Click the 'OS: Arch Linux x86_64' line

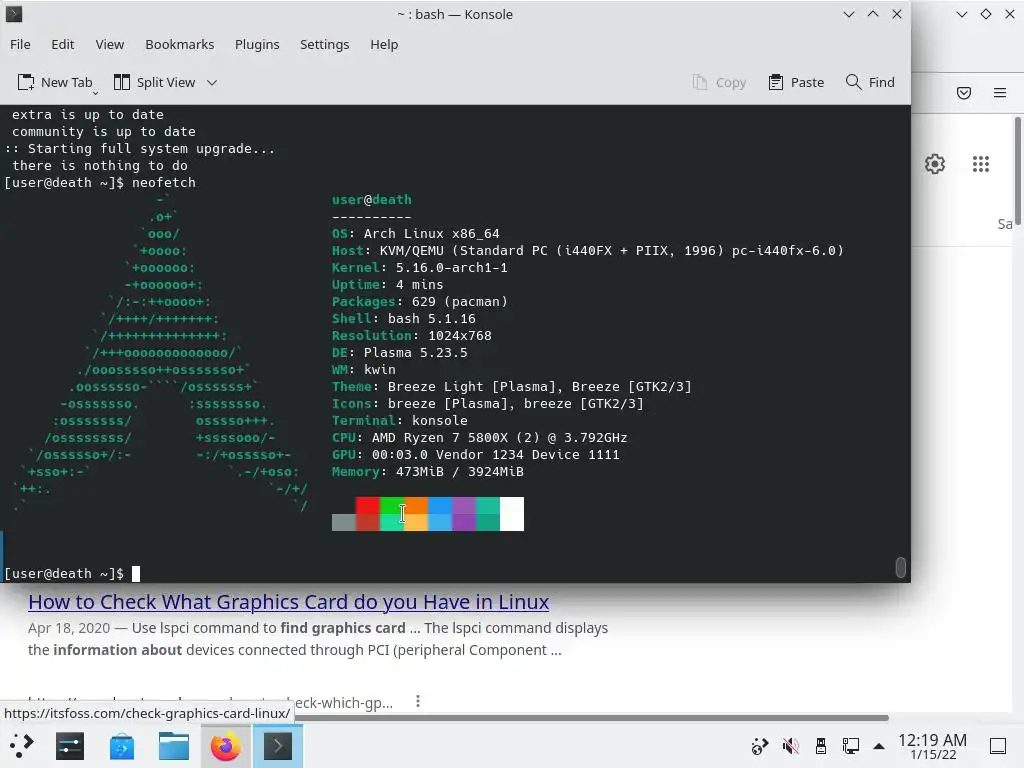click(415, 234)
